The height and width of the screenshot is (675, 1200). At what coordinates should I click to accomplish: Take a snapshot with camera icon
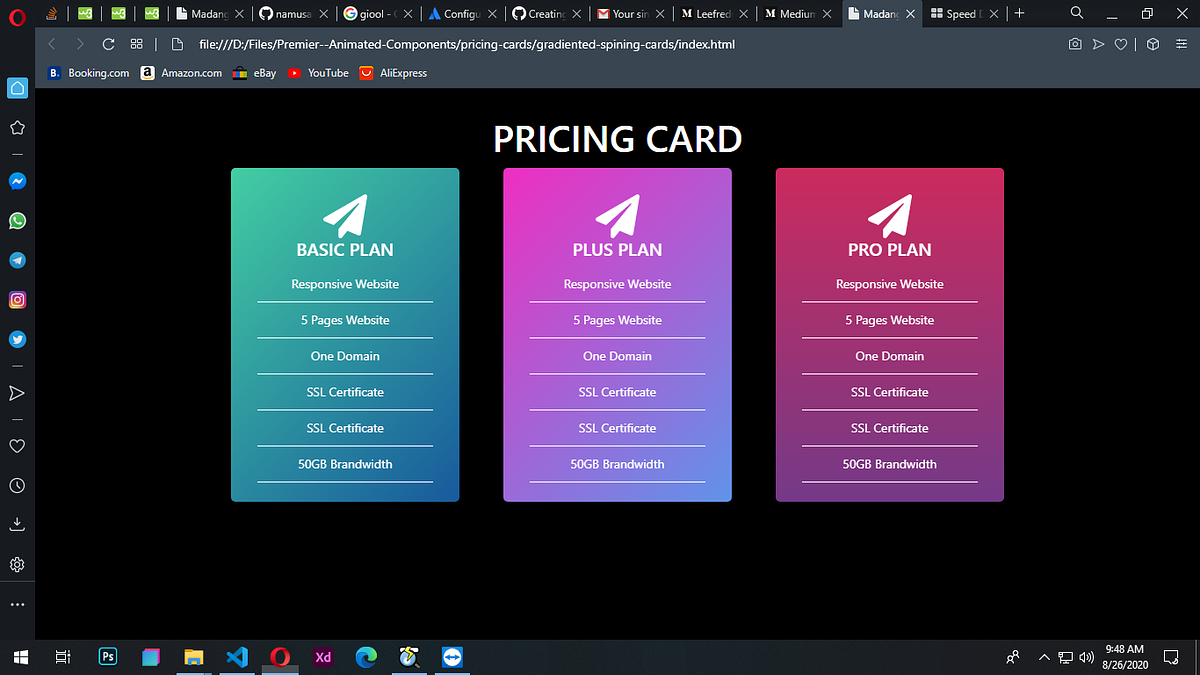coord(1075,44)
